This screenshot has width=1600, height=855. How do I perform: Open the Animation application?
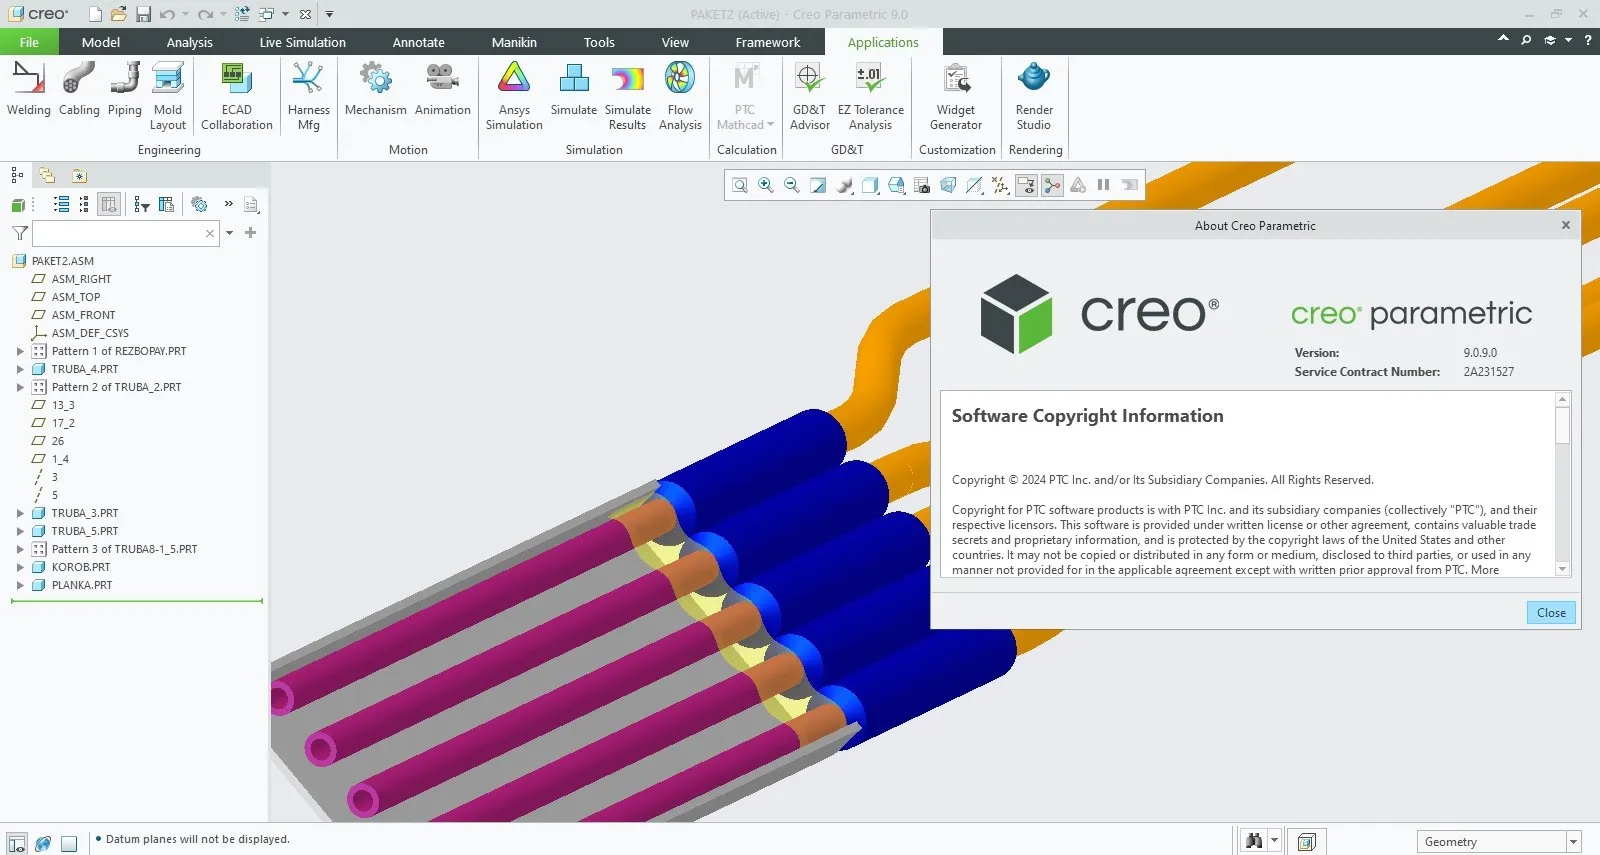(442, 90)
